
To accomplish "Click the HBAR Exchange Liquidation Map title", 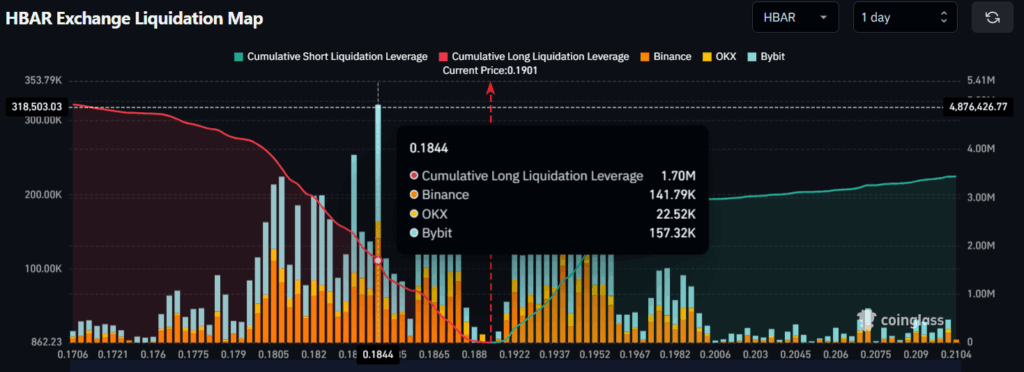I will pyautogui.click(x=135, y=19).
